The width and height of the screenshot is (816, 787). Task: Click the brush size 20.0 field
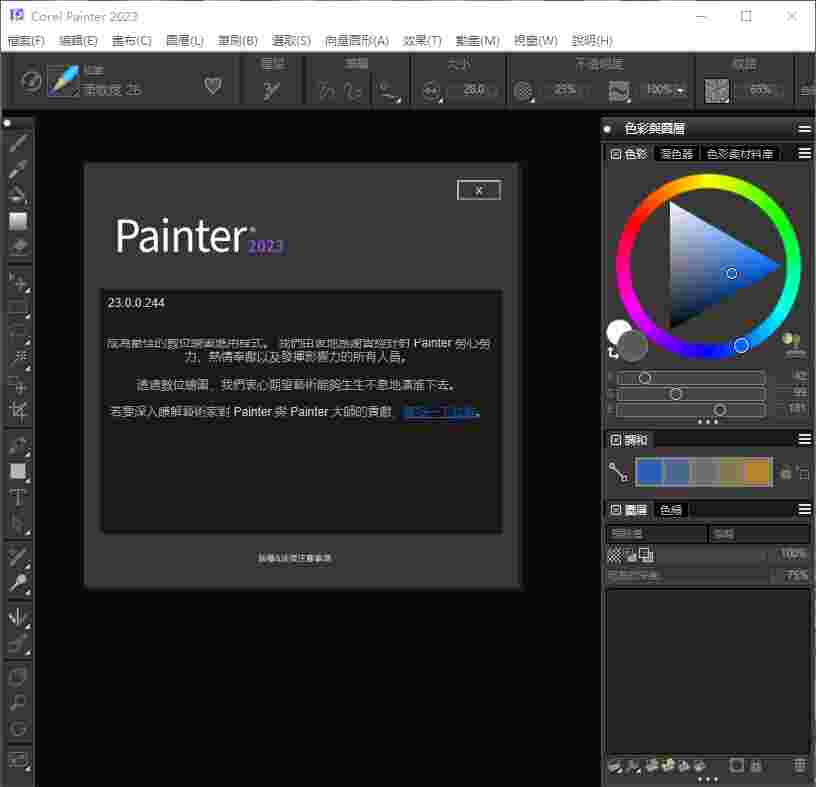click(473, 90)
